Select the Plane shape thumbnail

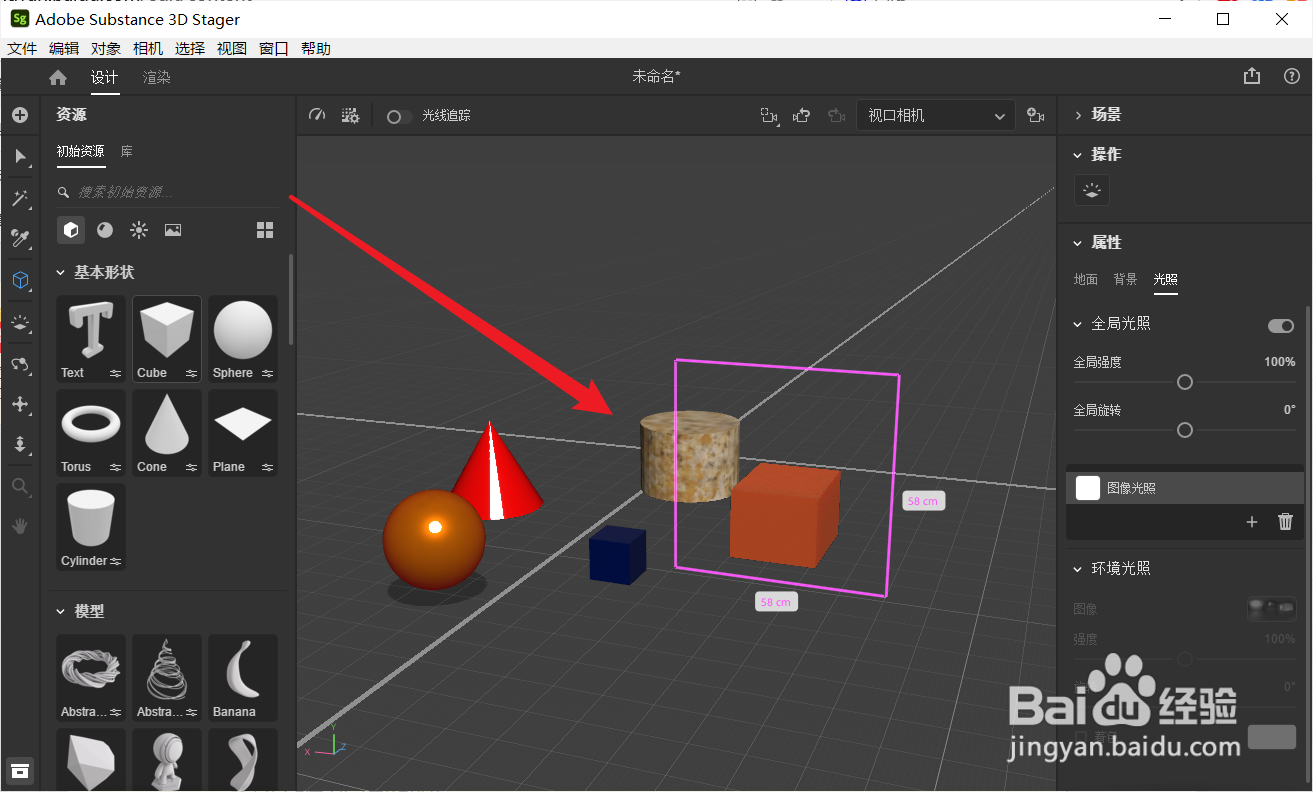(243, 433)
